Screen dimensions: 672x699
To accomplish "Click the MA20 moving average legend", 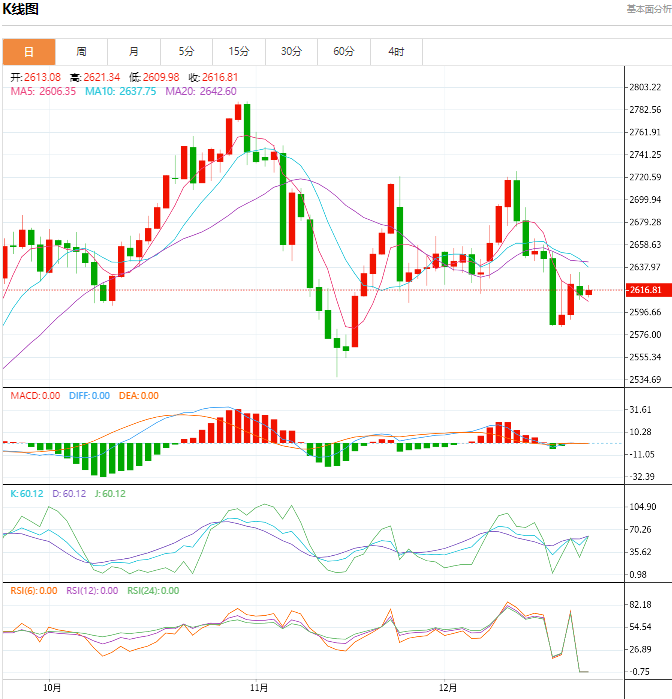I will [200, 91].
